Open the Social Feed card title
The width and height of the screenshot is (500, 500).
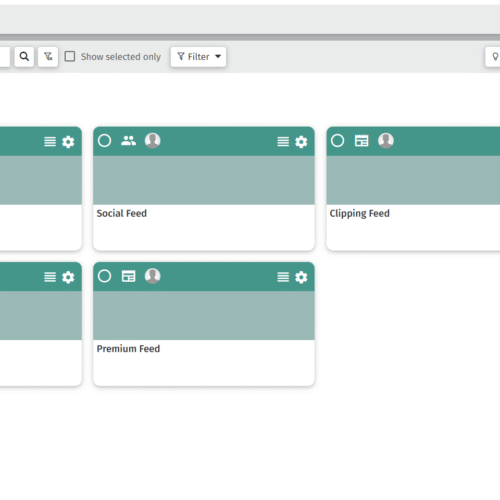pos(122,213)
